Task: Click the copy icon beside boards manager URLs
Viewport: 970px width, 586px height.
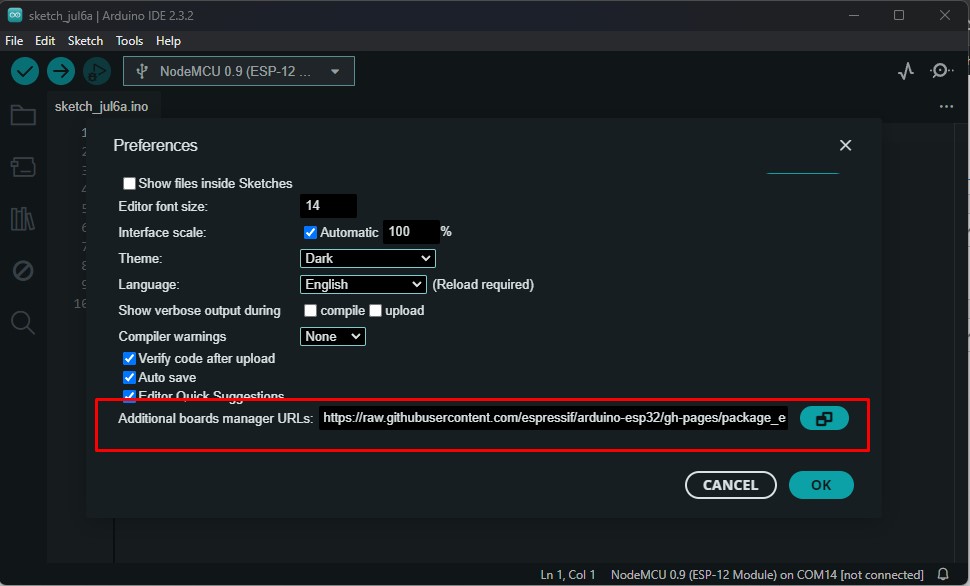Action: point(823,418)
